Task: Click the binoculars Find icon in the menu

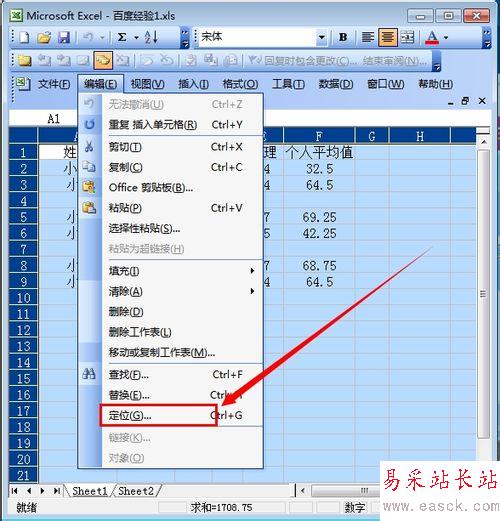Action: [x=89, y=374]
